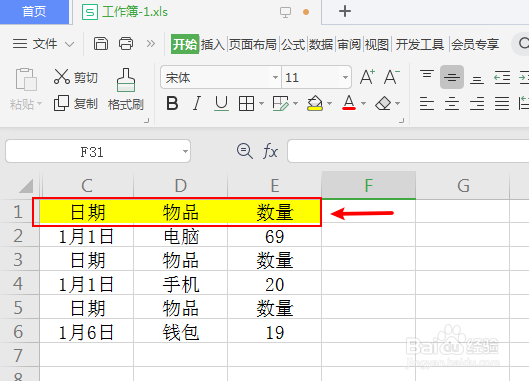Toggle middle vertical alignment
The height and width of the screenshot is (381, 529).
pyautogui.click(x=452, y=77)
